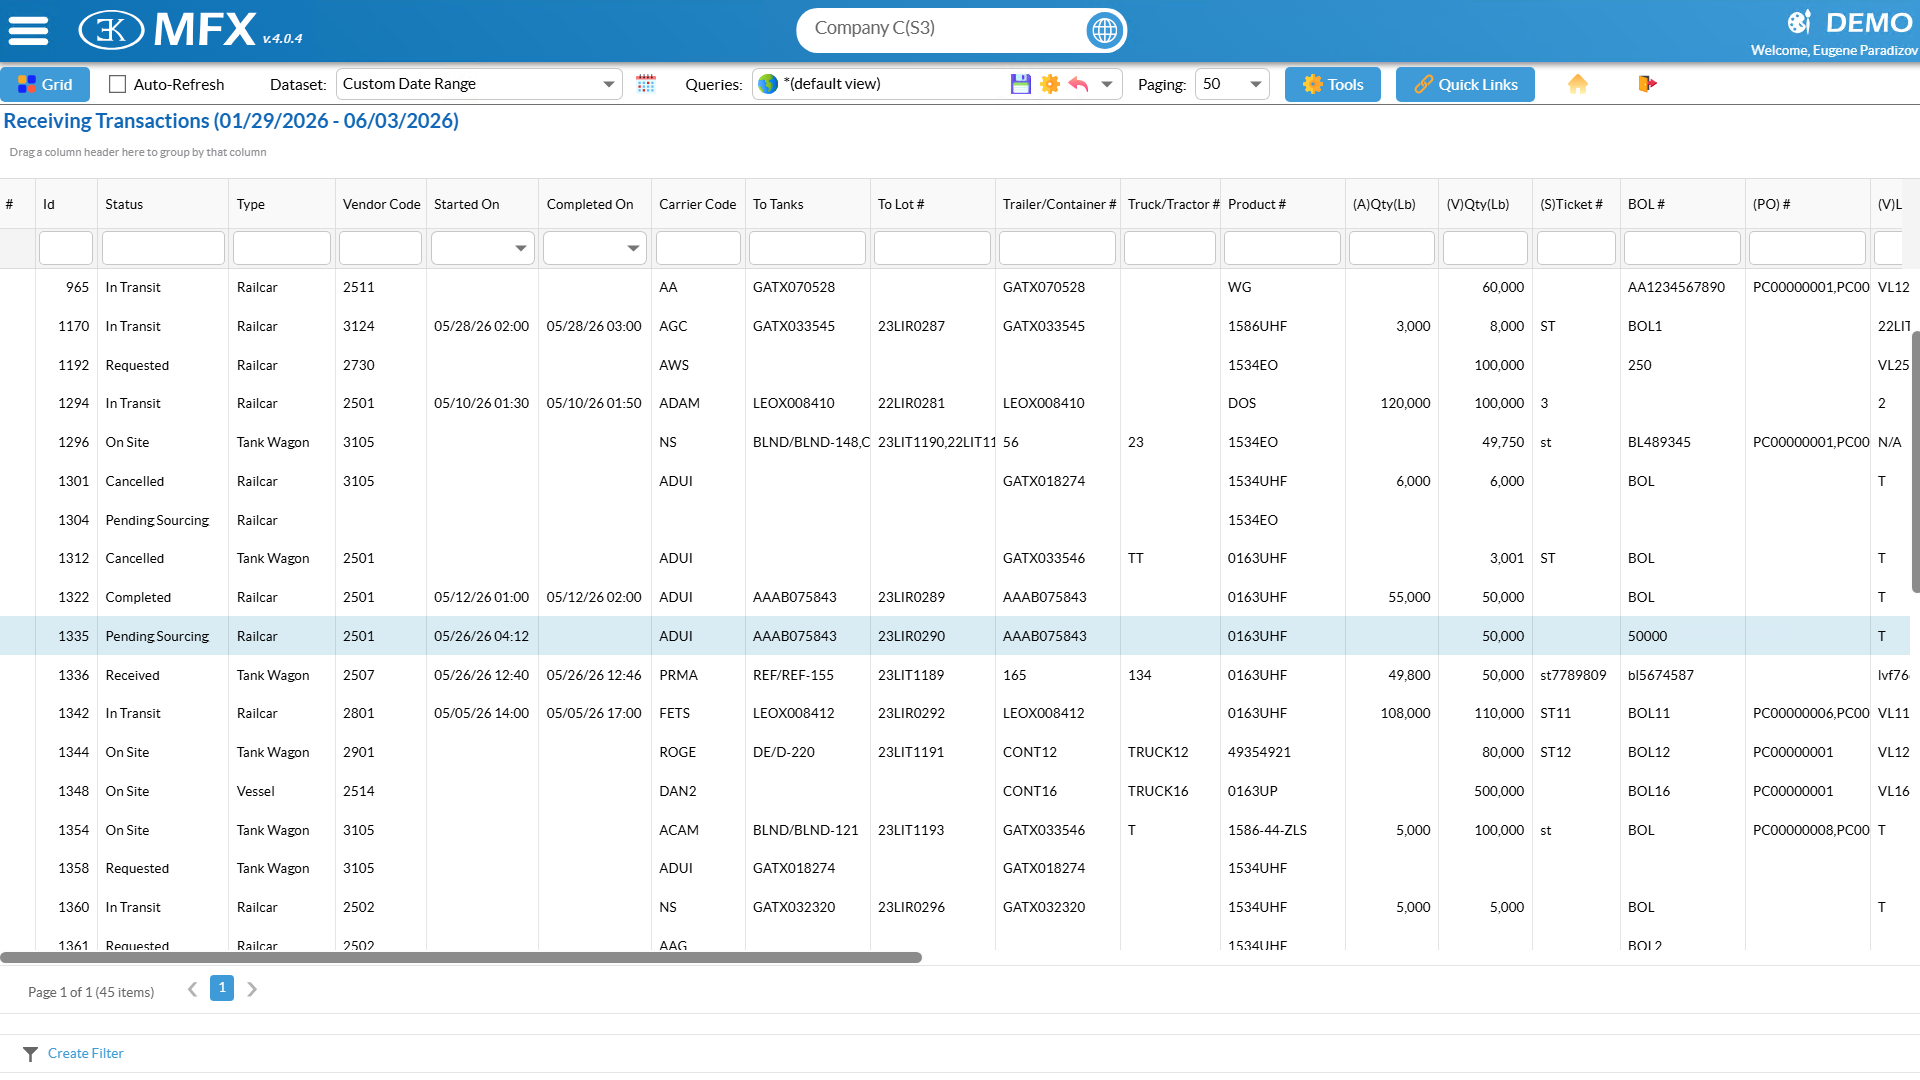Log out using exit door icon
1920x1080 pixels.
pyautogui.click(x=1647, y=84)
